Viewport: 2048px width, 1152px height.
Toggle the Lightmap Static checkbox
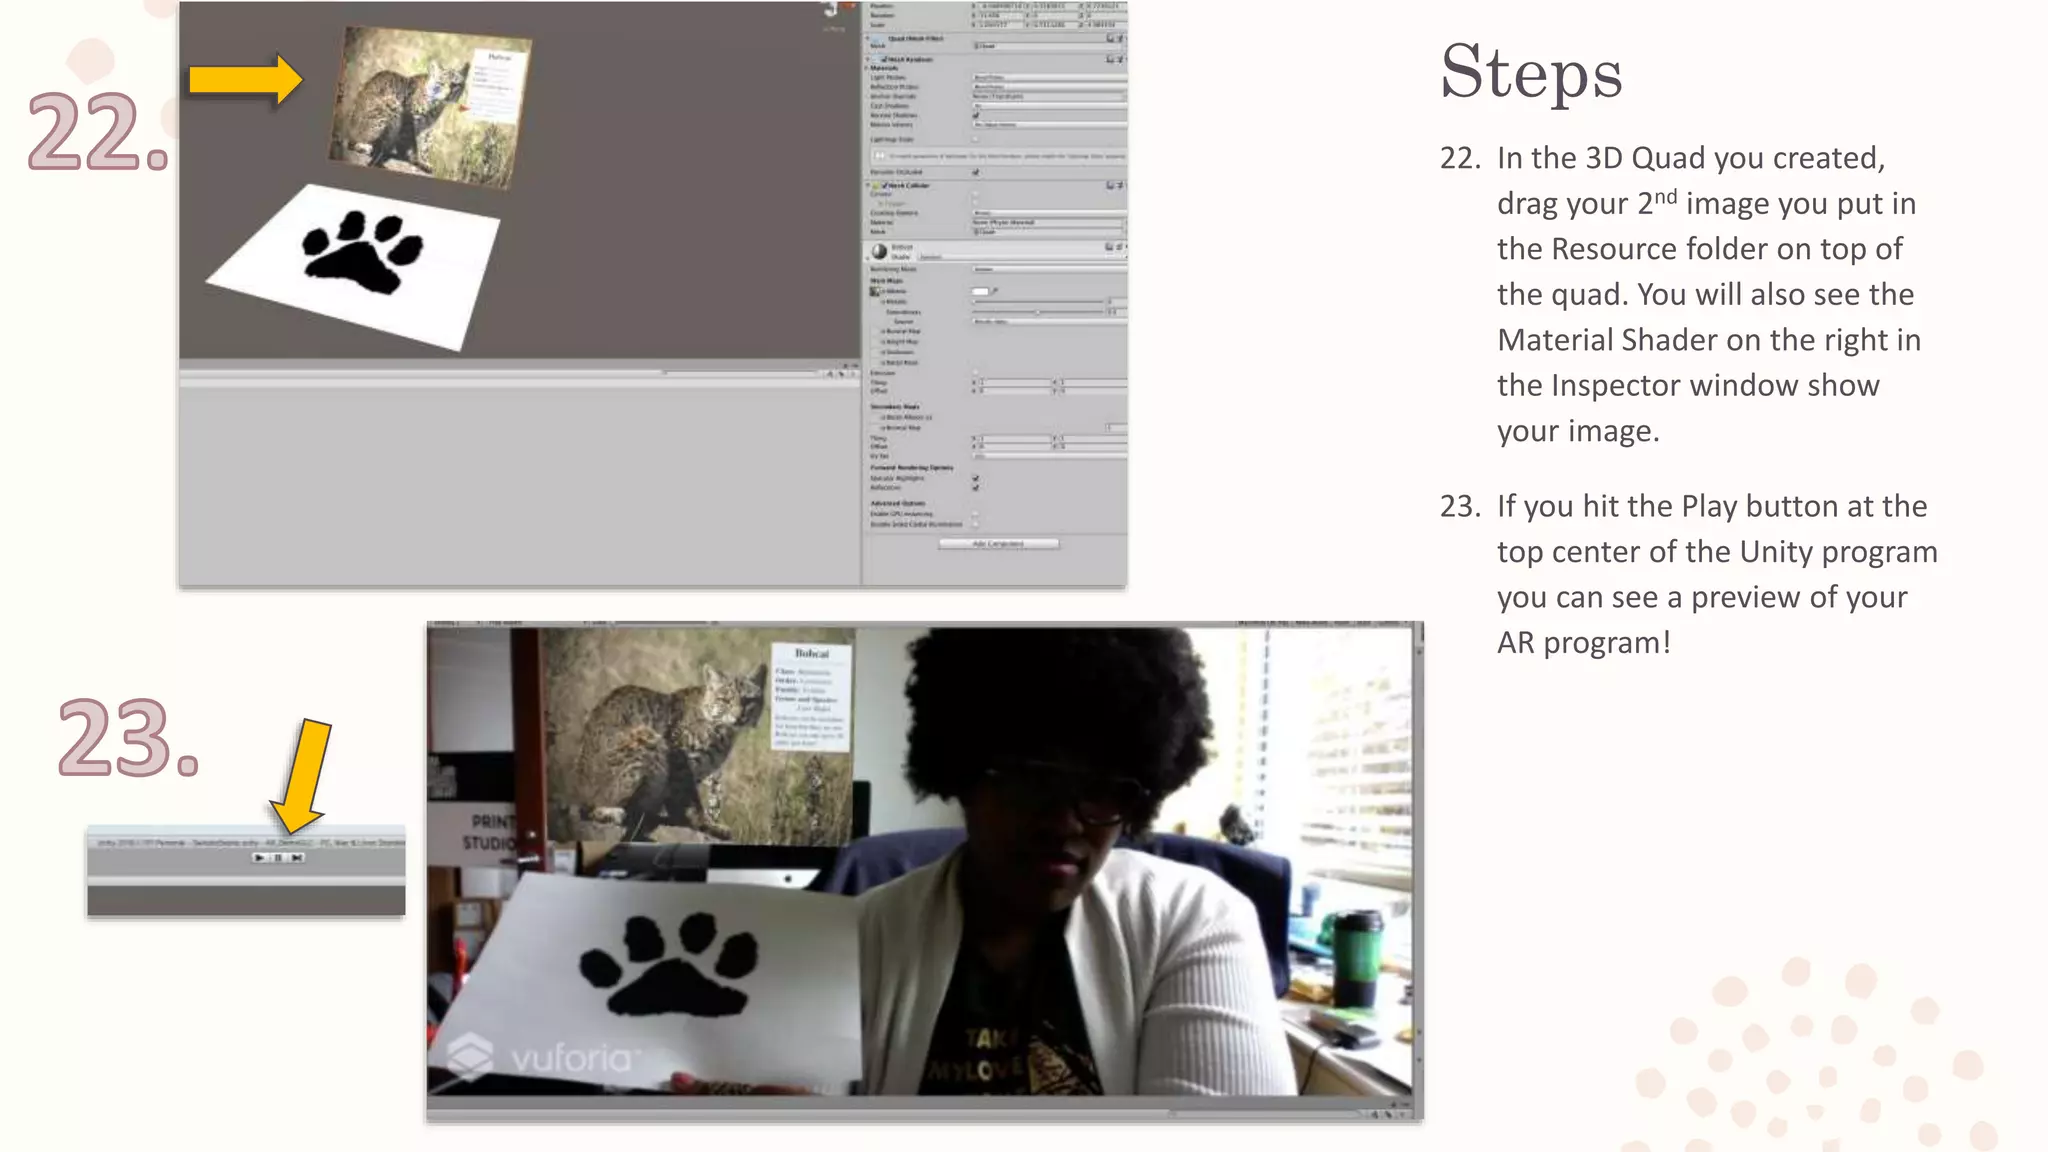click(975, 139)
